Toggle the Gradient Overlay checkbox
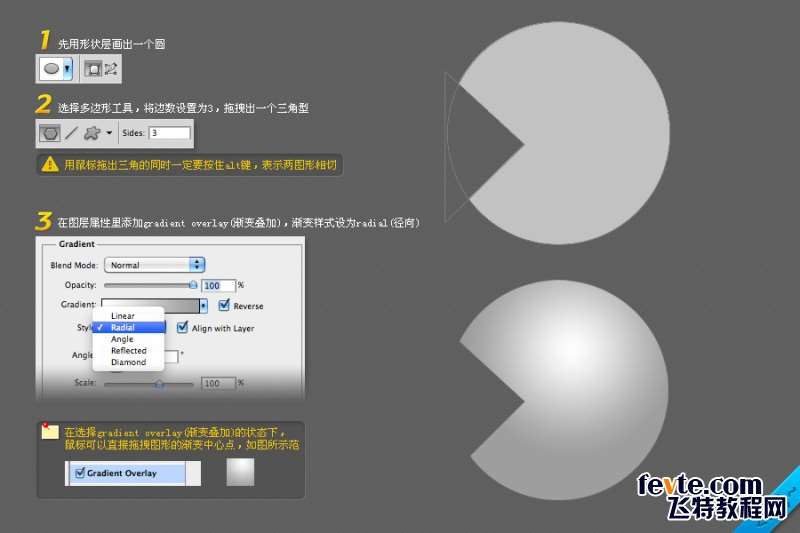Image resolution: width=800 pixels, height=533 pixels. click(x=80, y=473)
